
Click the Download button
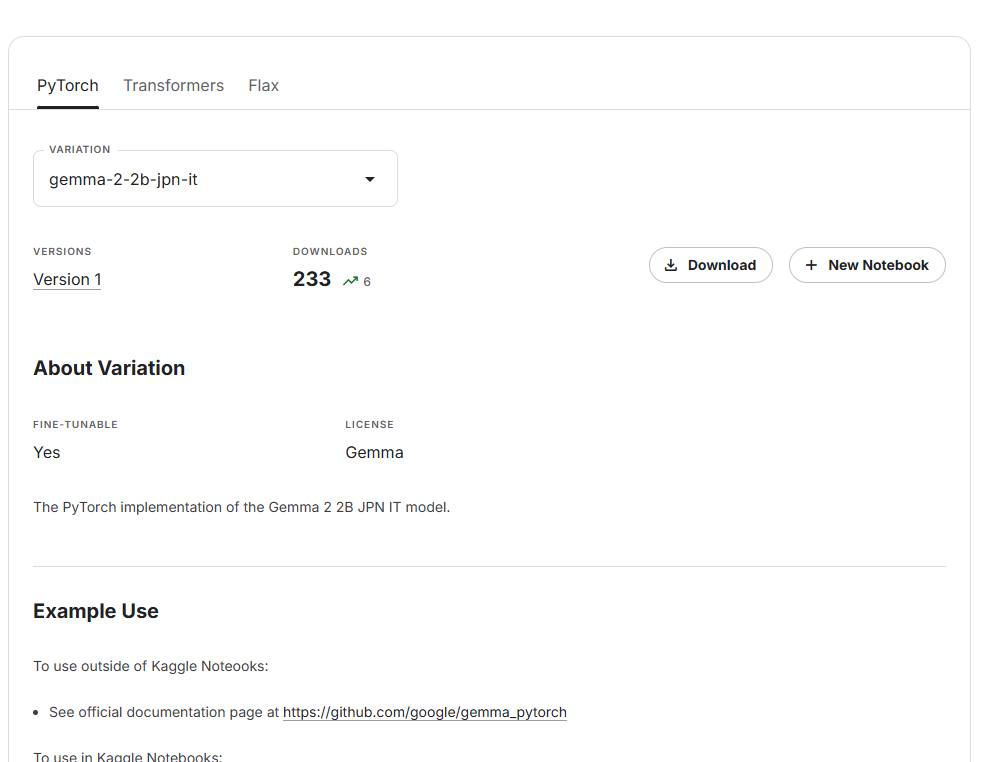710,264
